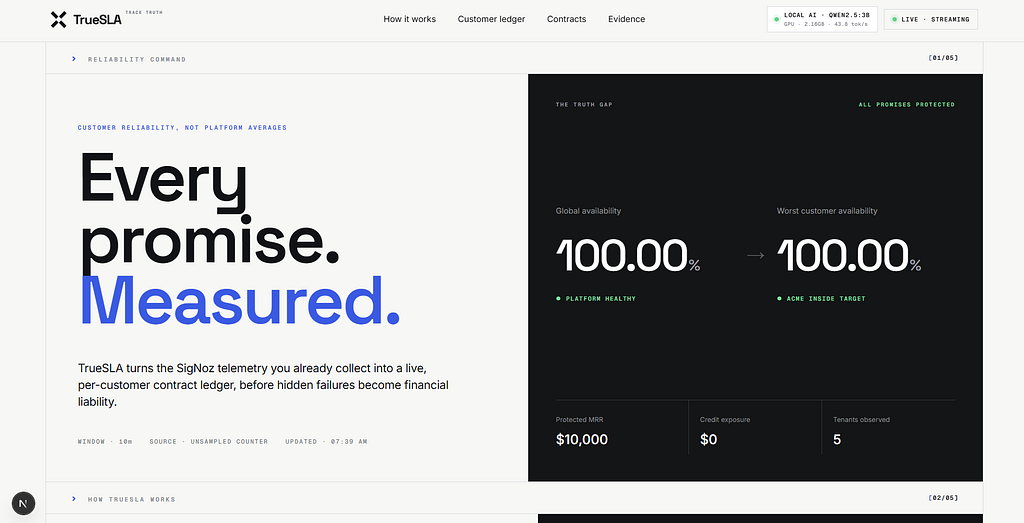1024x523 pixels.
Task: Click the Updated 07:39 AM timestamp
Action: click(x=327, y=442)
